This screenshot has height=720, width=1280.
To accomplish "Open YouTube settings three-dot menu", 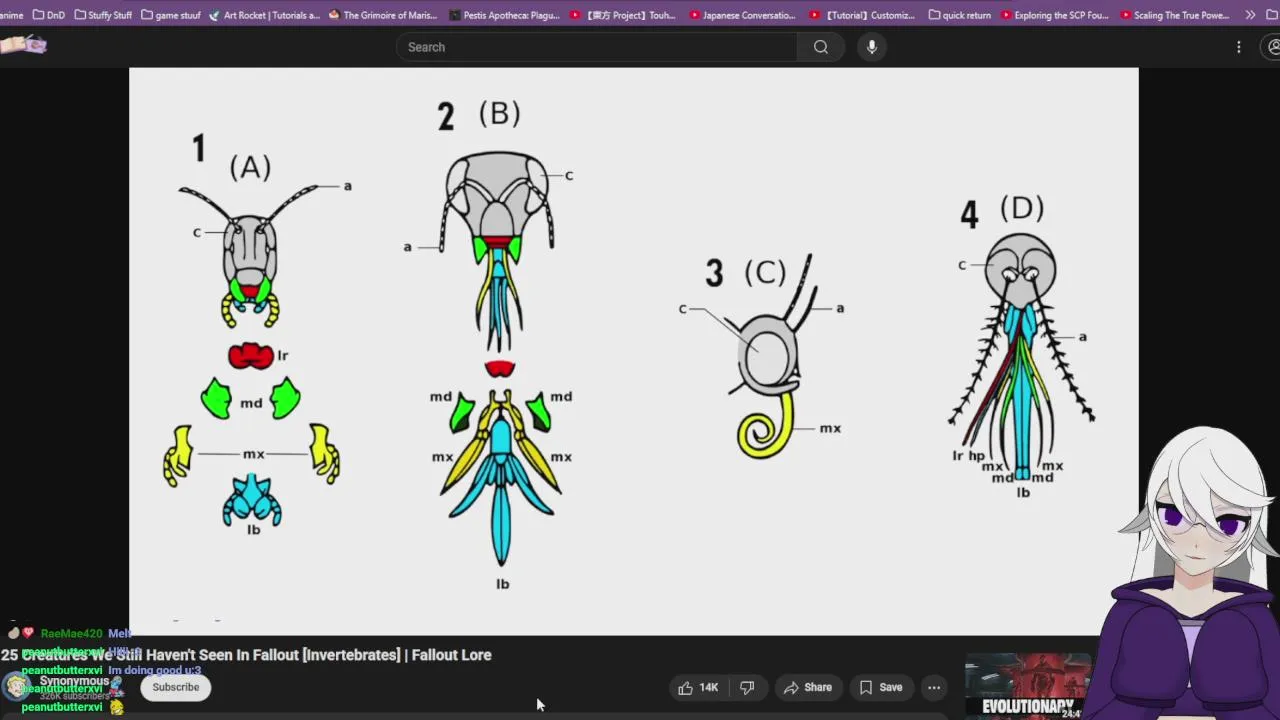I will (1238, 47).
